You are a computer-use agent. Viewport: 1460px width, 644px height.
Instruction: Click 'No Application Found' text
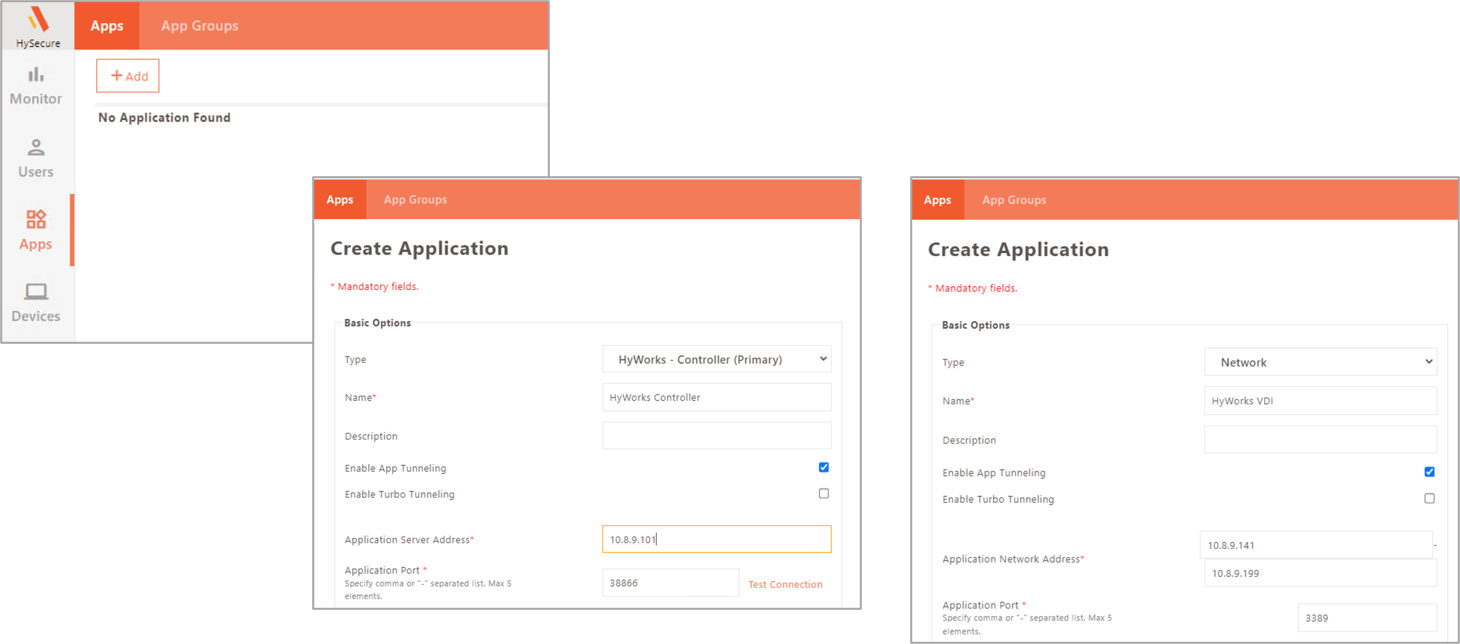(x=164, y=117)
